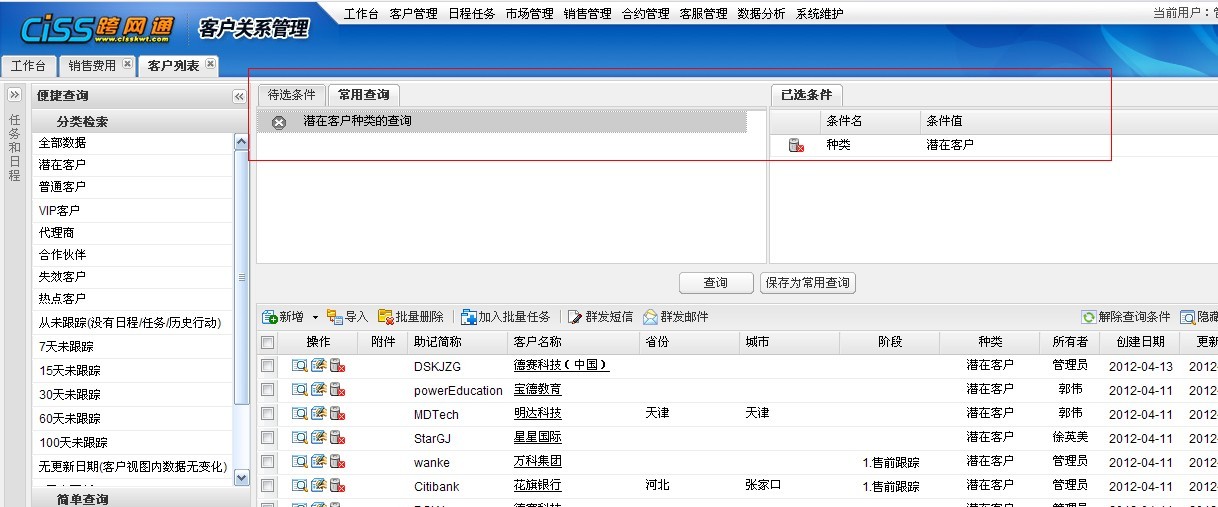Open dropdown arrow next to 新增

coord(315,318)
